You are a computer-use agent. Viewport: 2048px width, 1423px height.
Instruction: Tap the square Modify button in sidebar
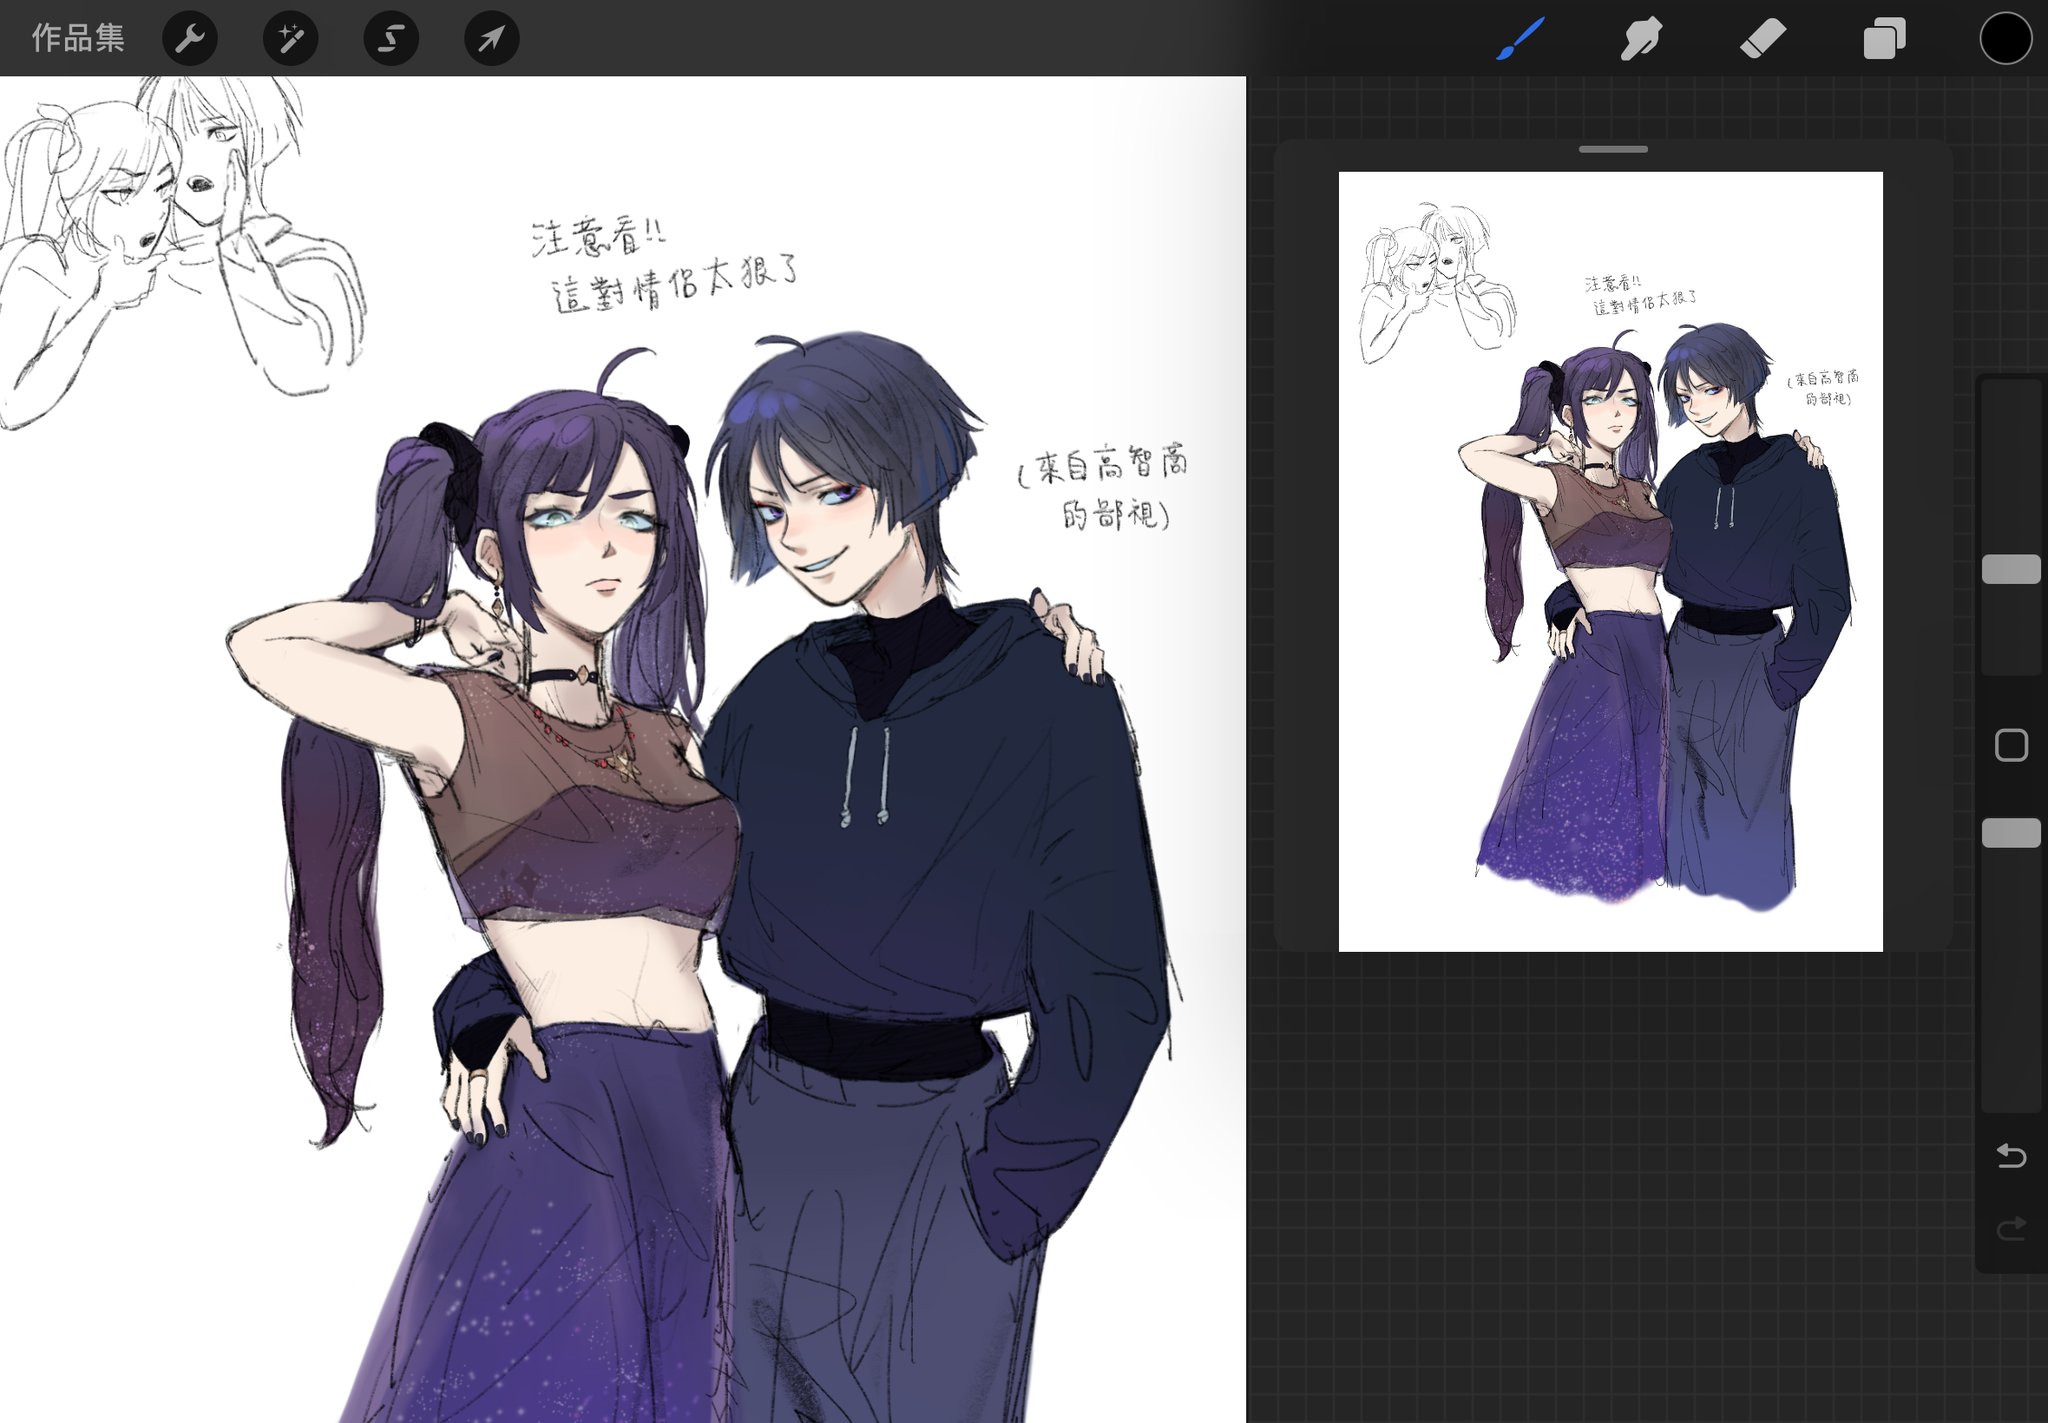[2011, 745]
